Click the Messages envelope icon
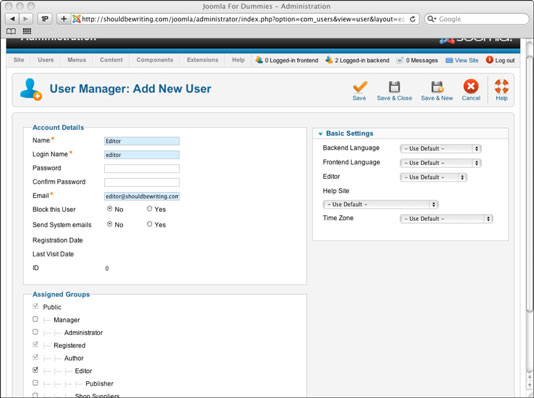The height and width of the screenshot is (398, 534). click(400, 60)
